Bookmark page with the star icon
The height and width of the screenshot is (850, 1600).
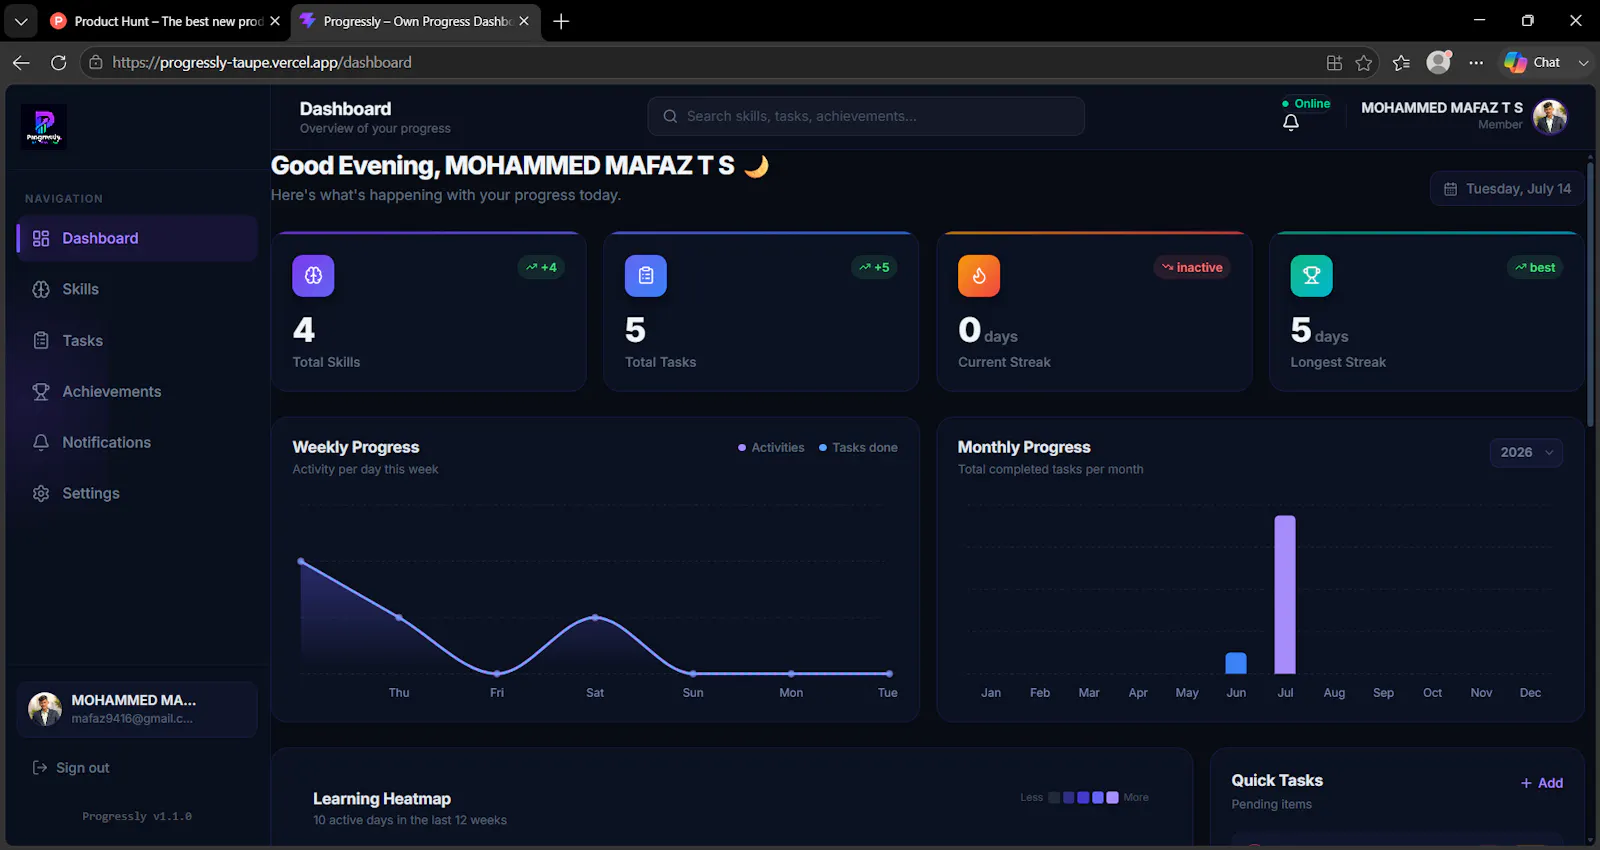point(1363,63)
